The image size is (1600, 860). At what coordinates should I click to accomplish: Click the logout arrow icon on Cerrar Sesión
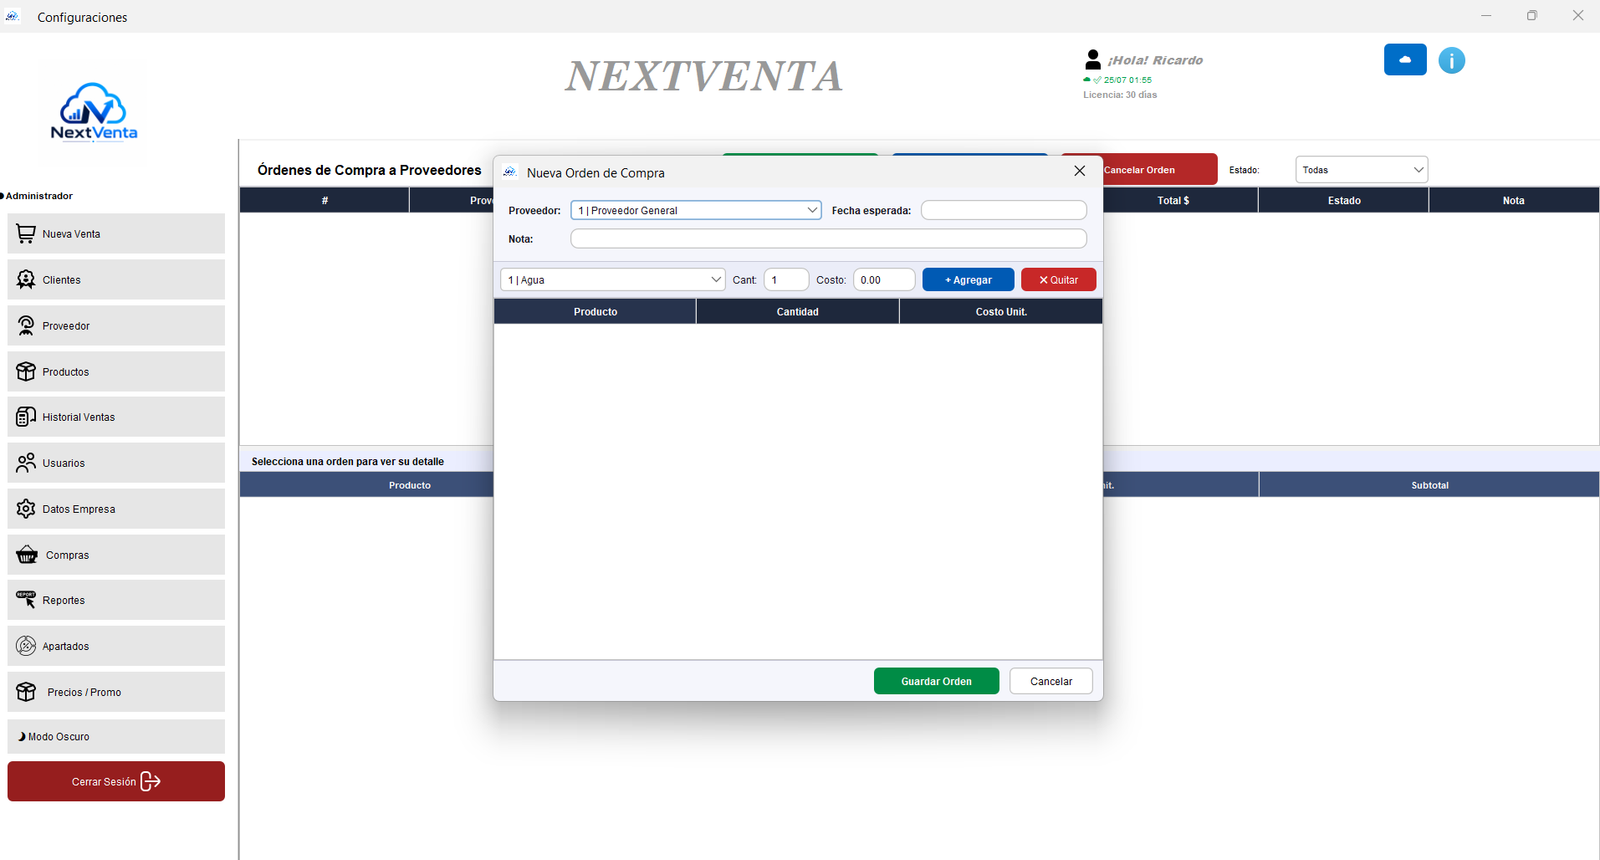point(150,781)
